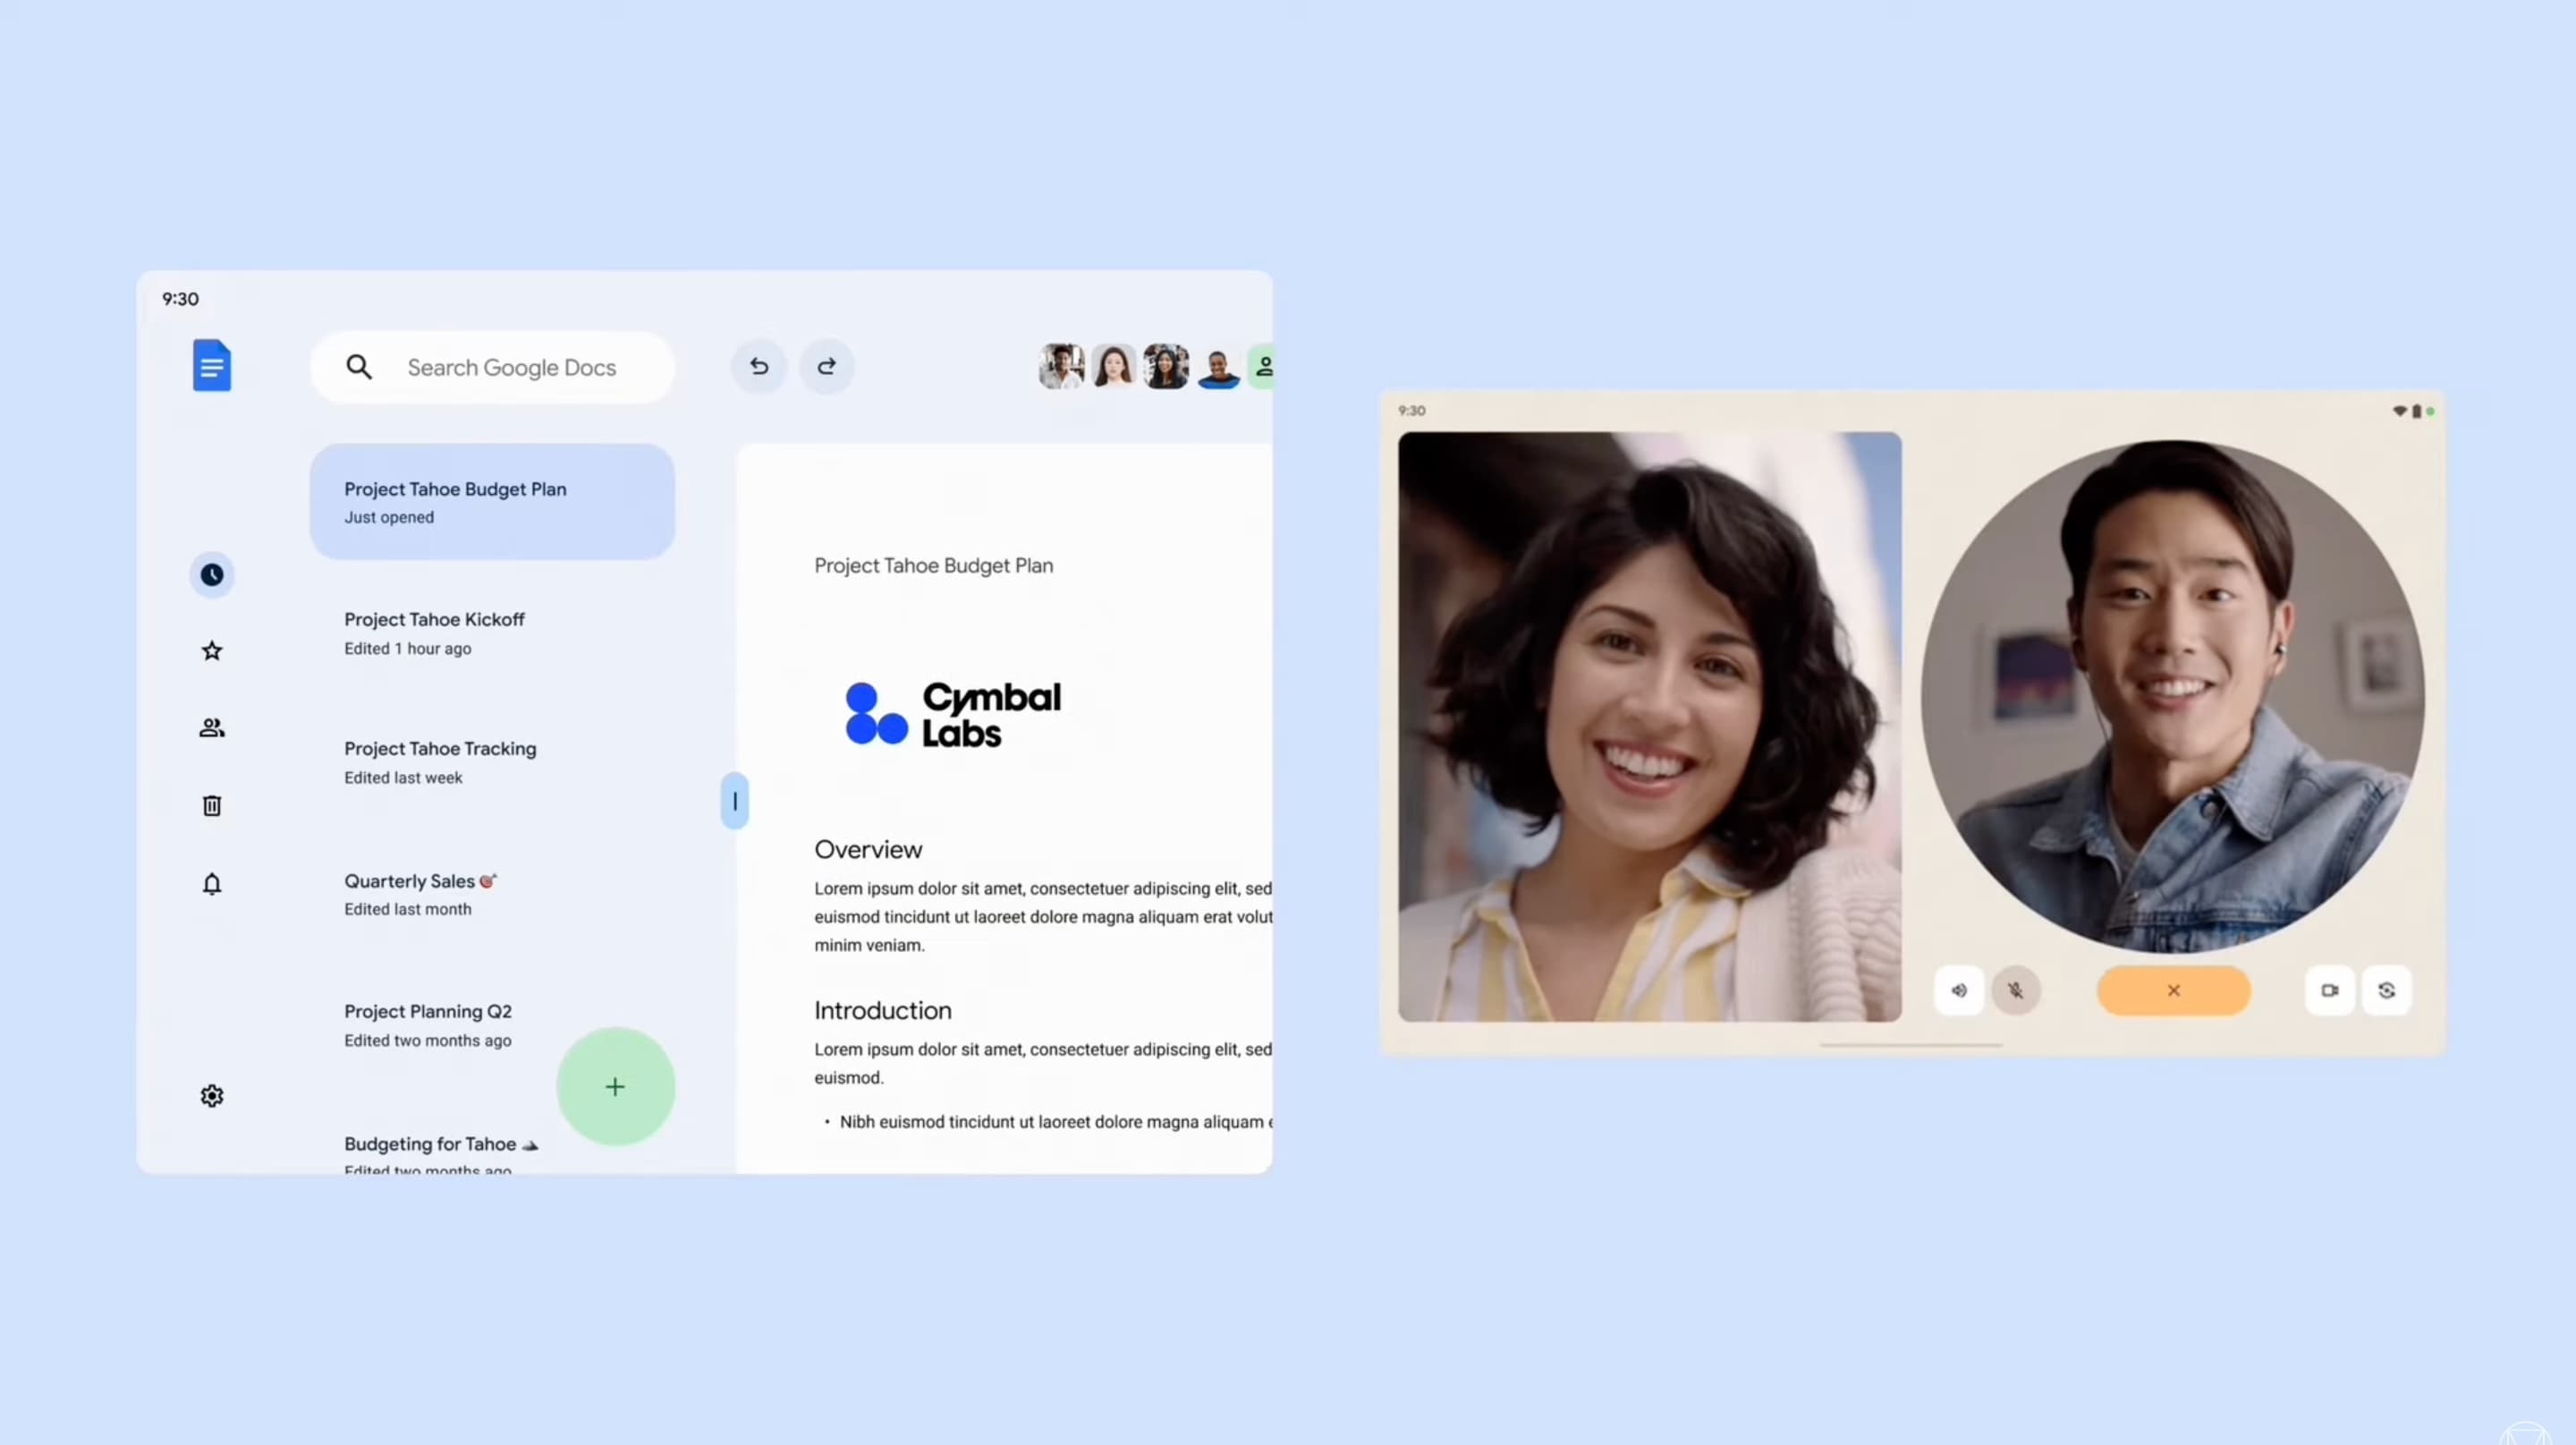Create a new document with the plus button
The image size is (2576, 1445).
615,1086
